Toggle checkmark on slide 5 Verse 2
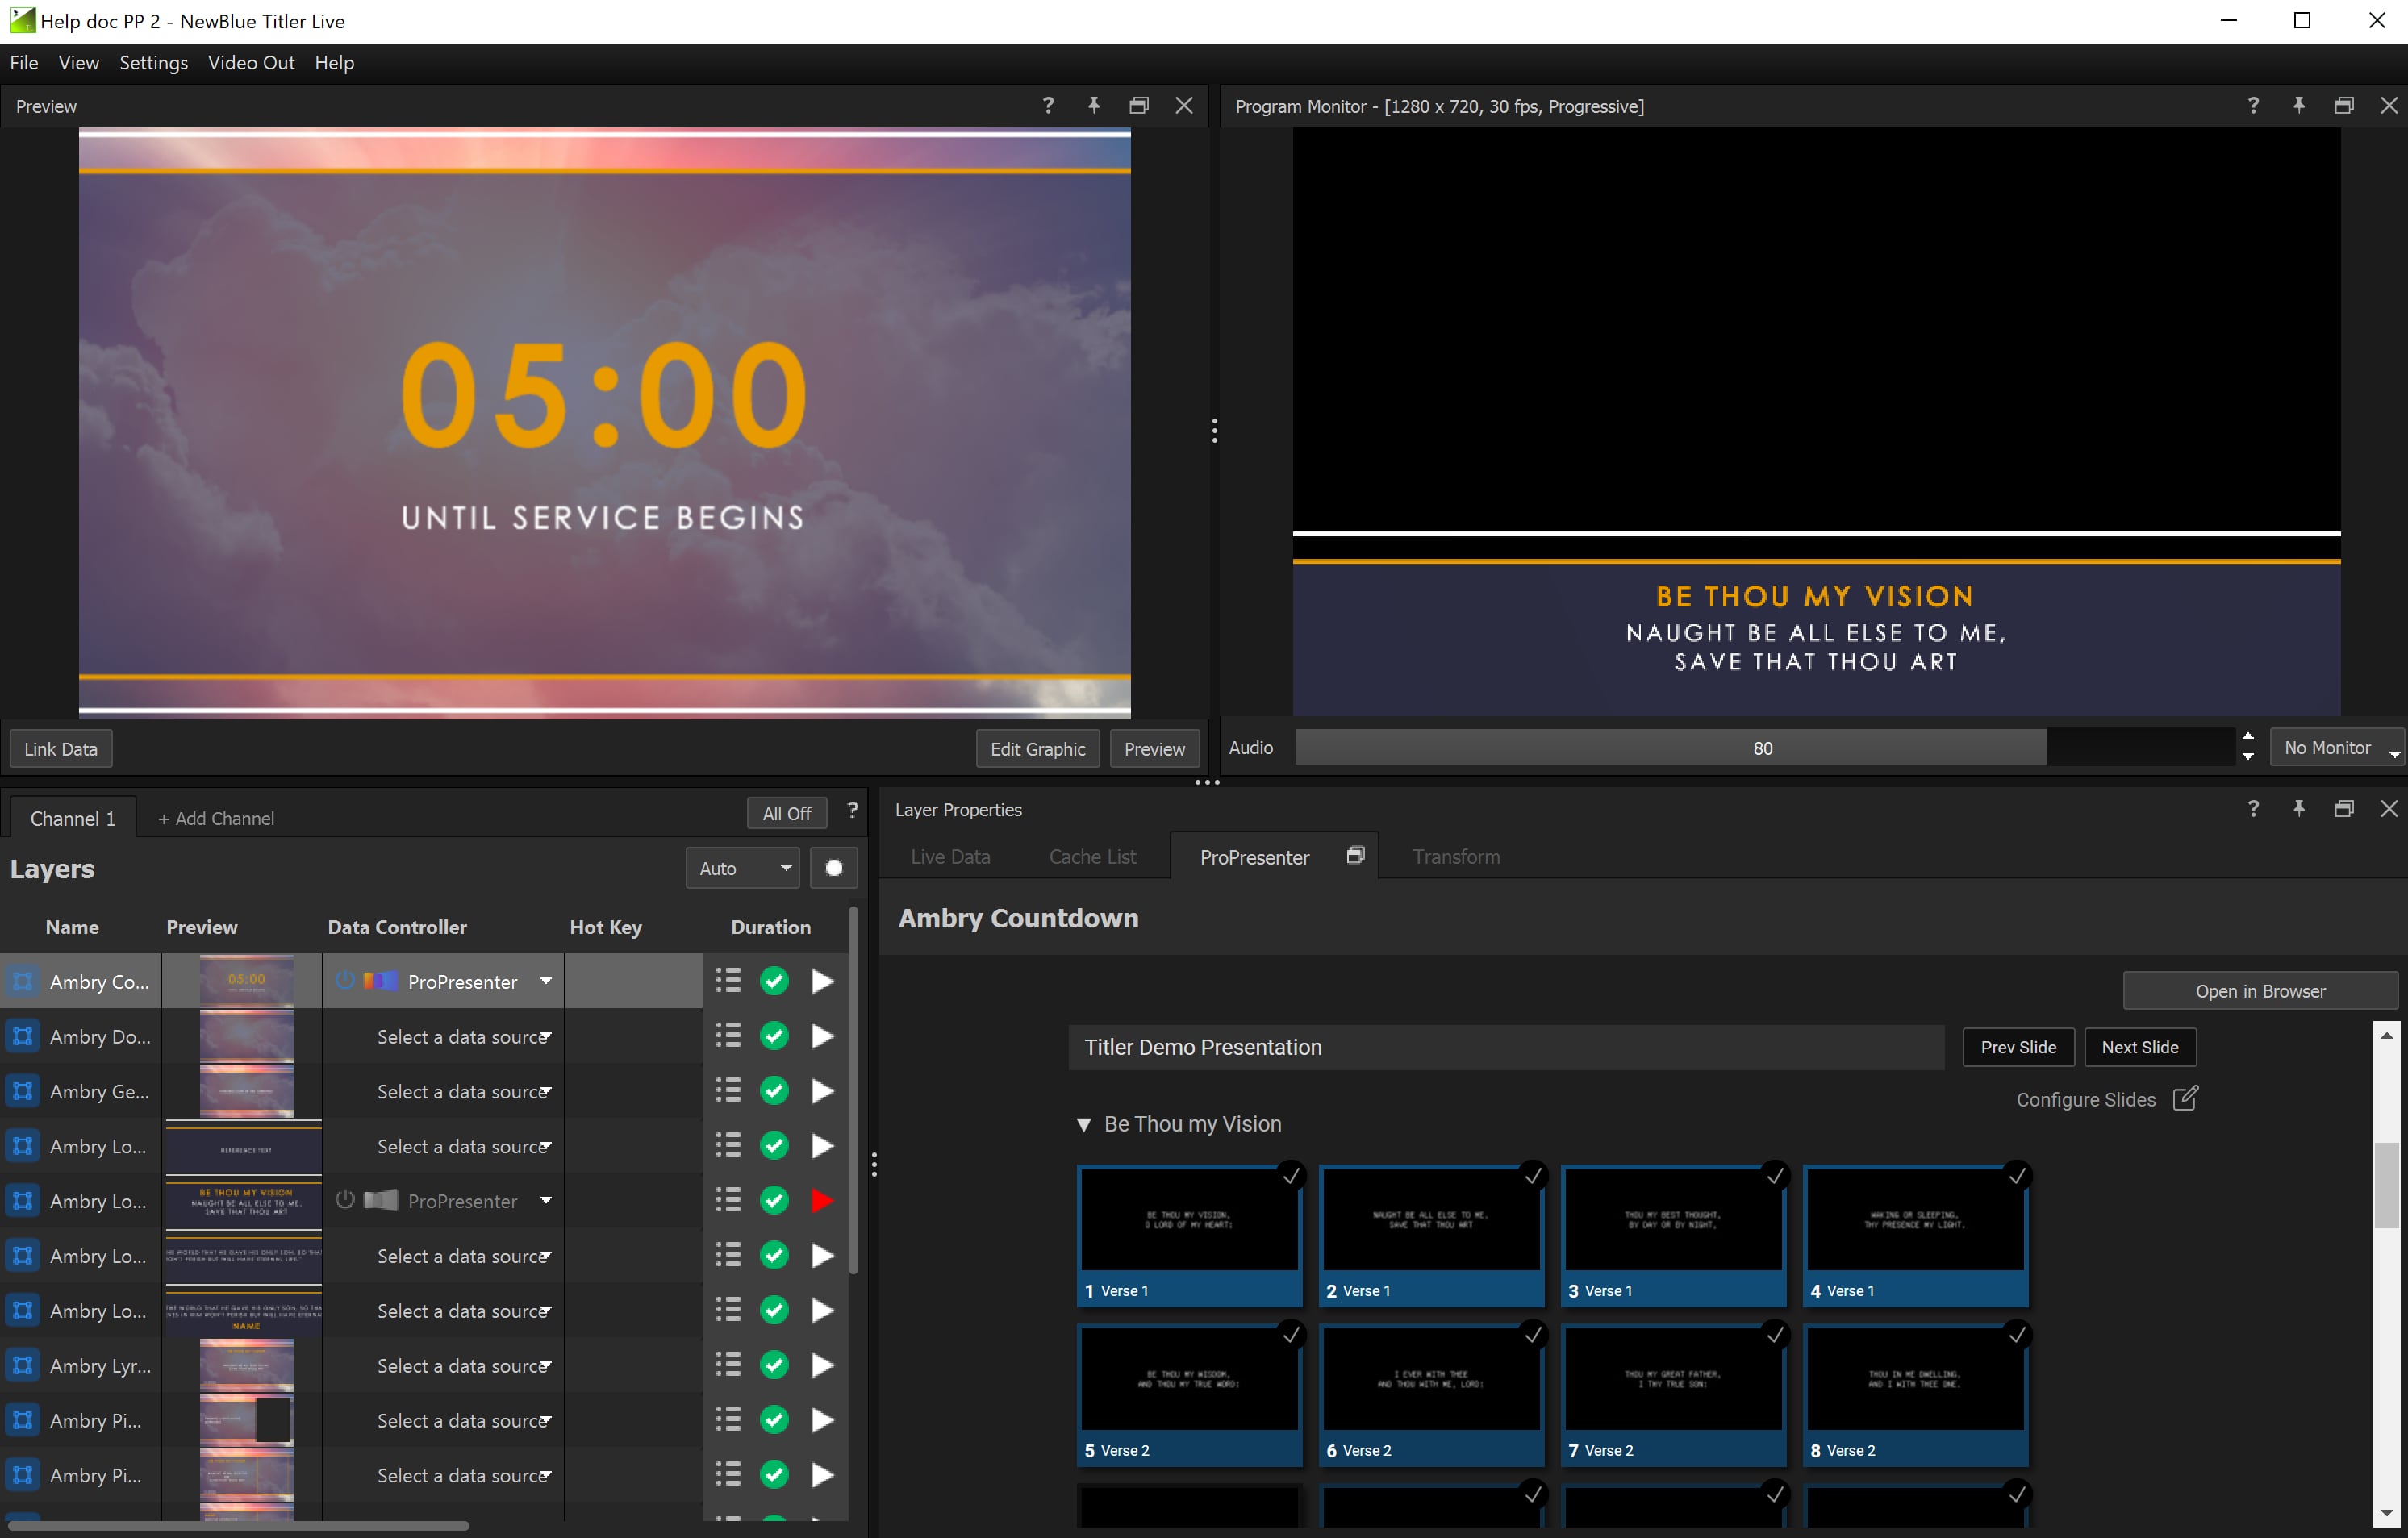Screen dimensions: 2408x1538 tap(1291, 1334)
